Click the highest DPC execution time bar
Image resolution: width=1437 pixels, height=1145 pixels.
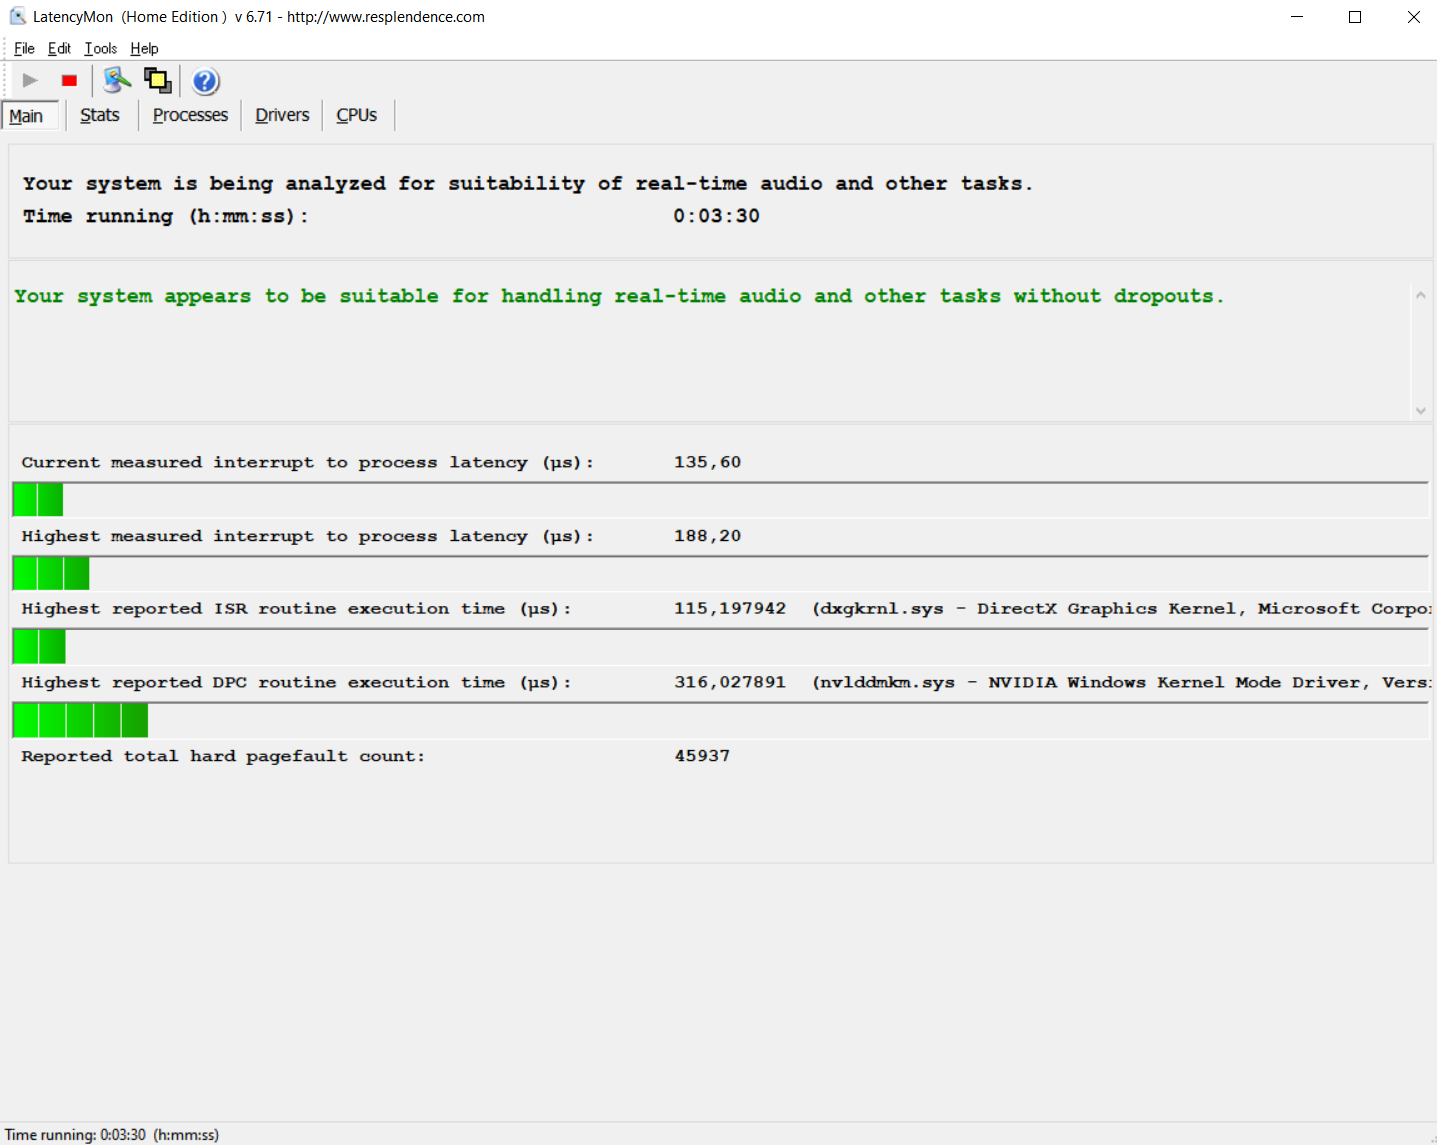coord(720,720)
